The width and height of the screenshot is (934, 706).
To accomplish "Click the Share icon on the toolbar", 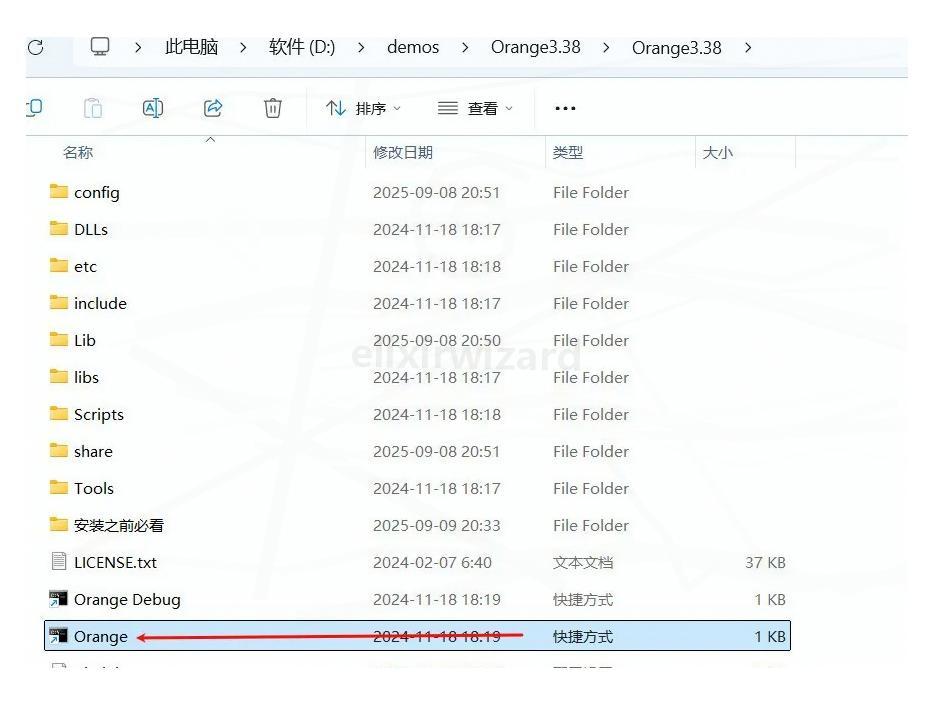I will click(212, 108).
